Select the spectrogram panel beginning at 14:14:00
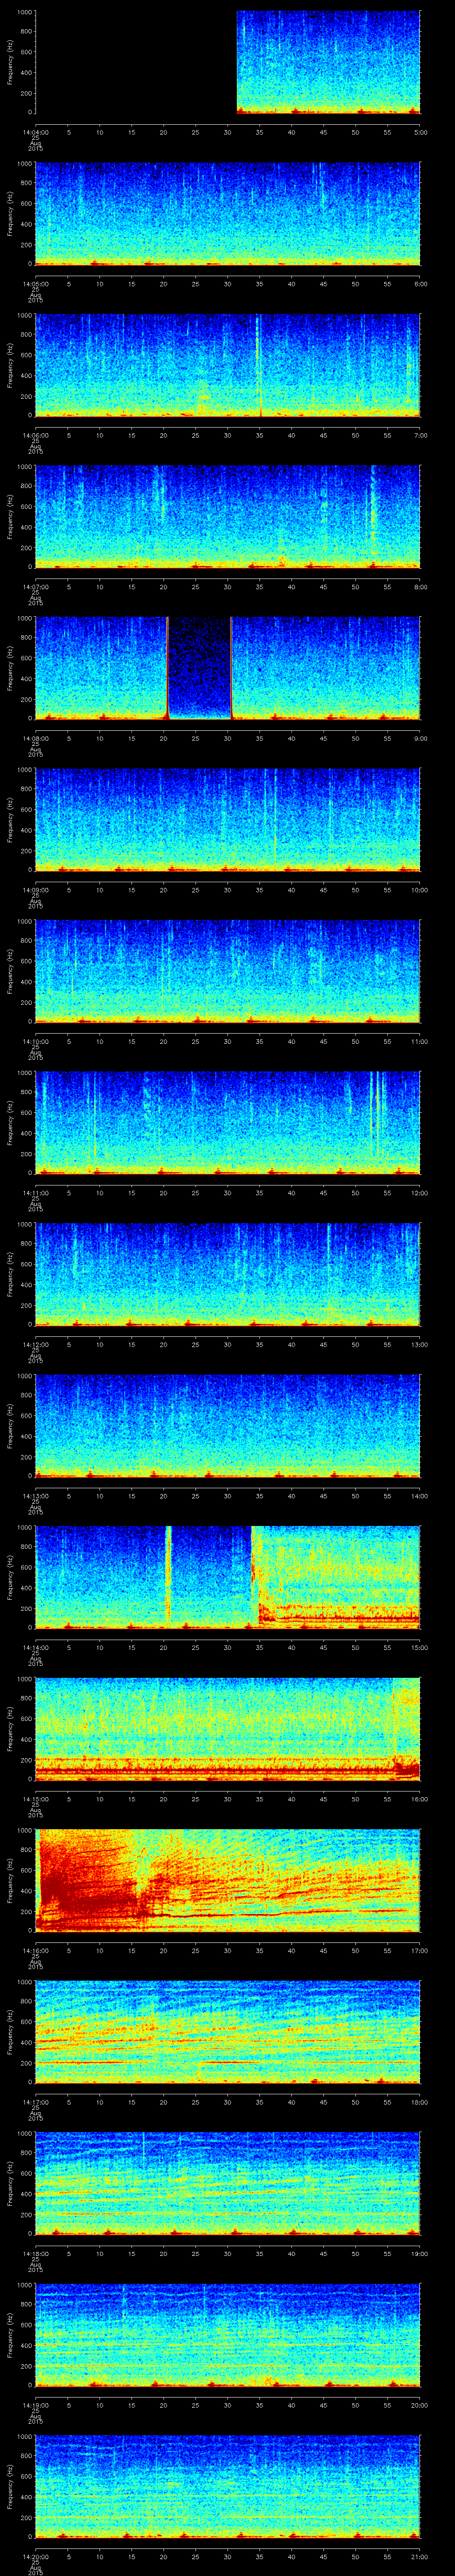Screen dimensions: 455x2576 coord(228,1577)
